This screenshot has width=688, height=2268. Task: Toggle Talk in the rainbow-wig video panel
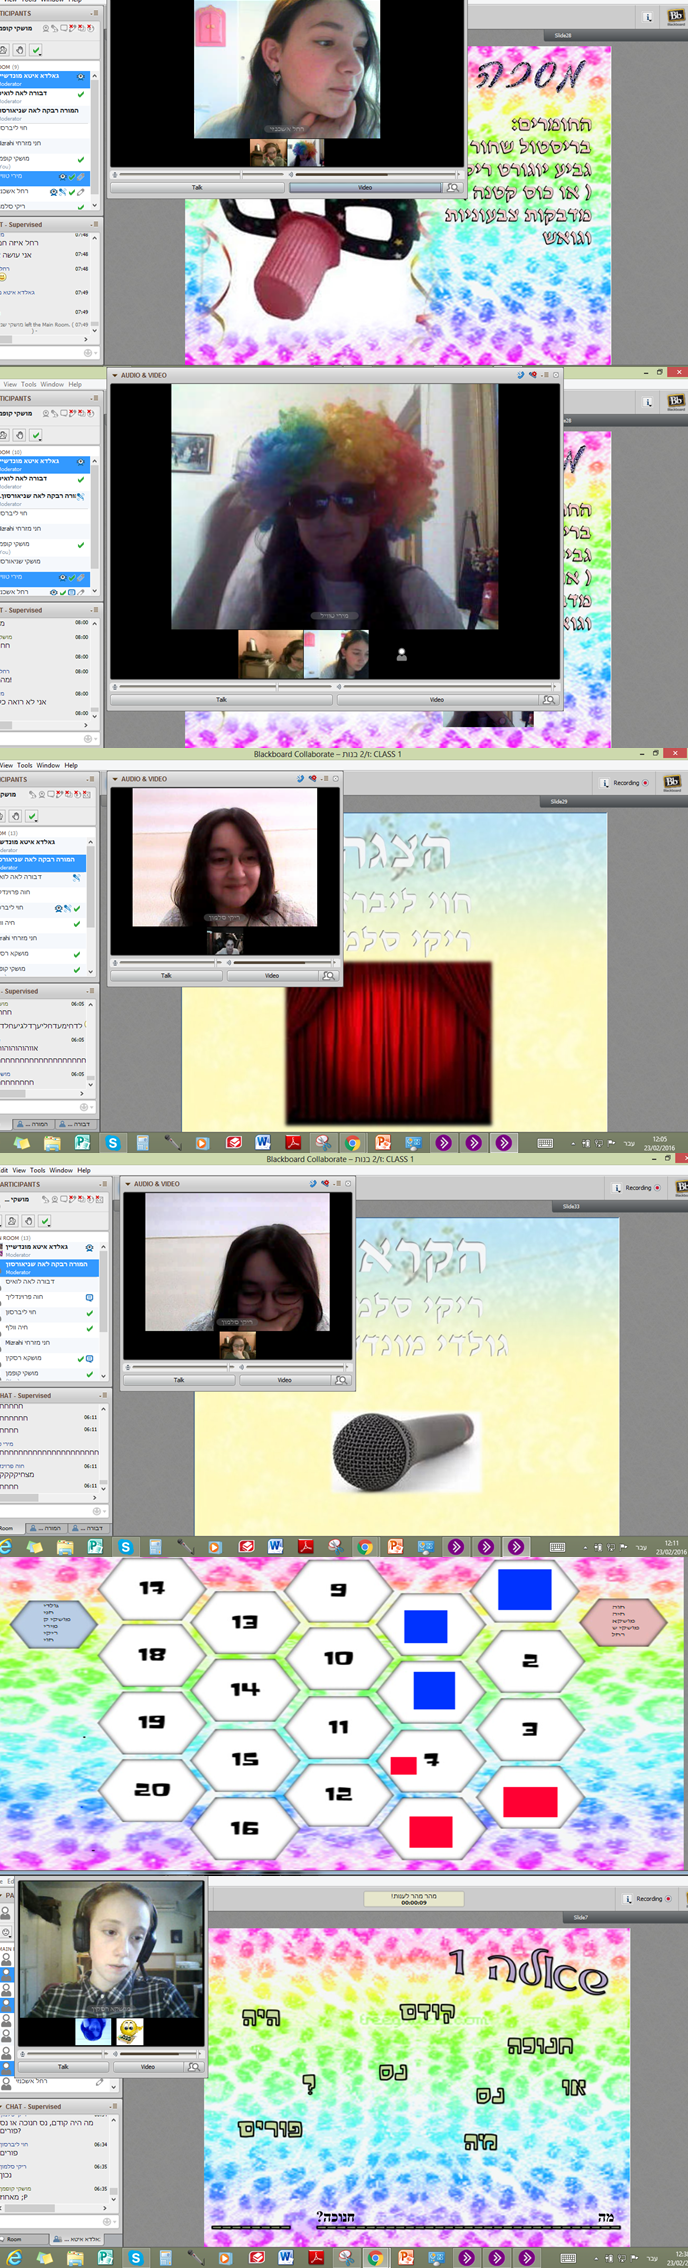[x=221, y=700]
